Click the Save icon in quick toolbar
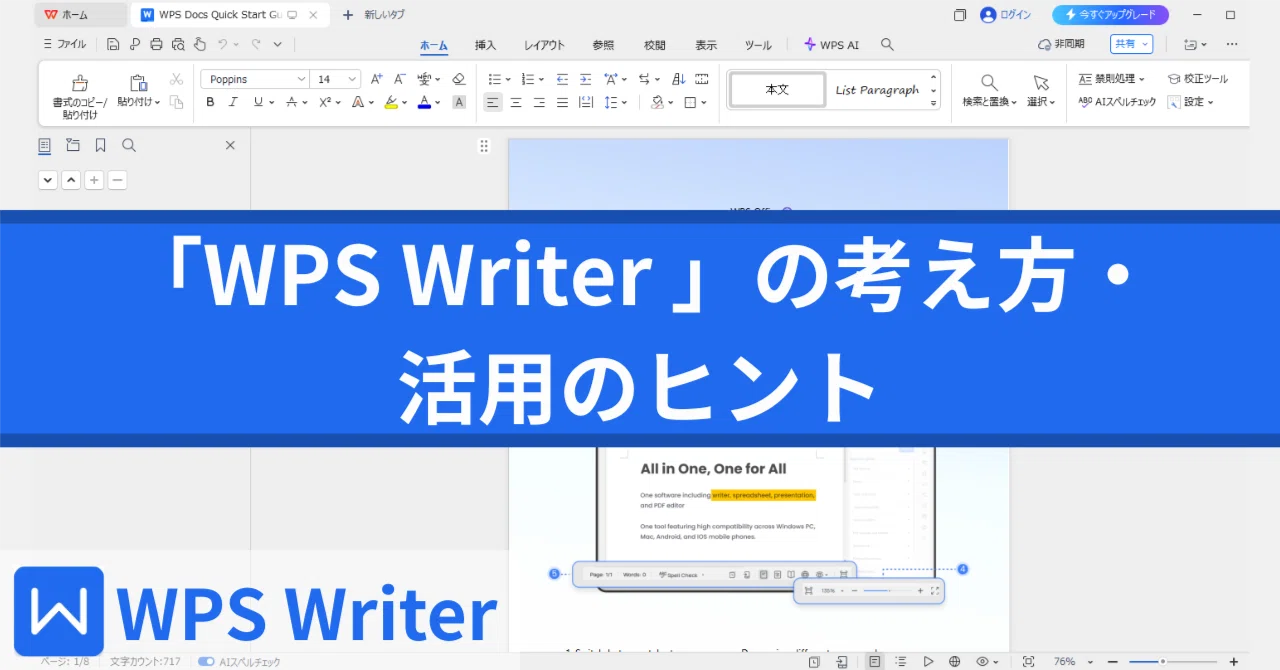The width and height of the screenshot is (1280, 670). (x=113, y=44)
